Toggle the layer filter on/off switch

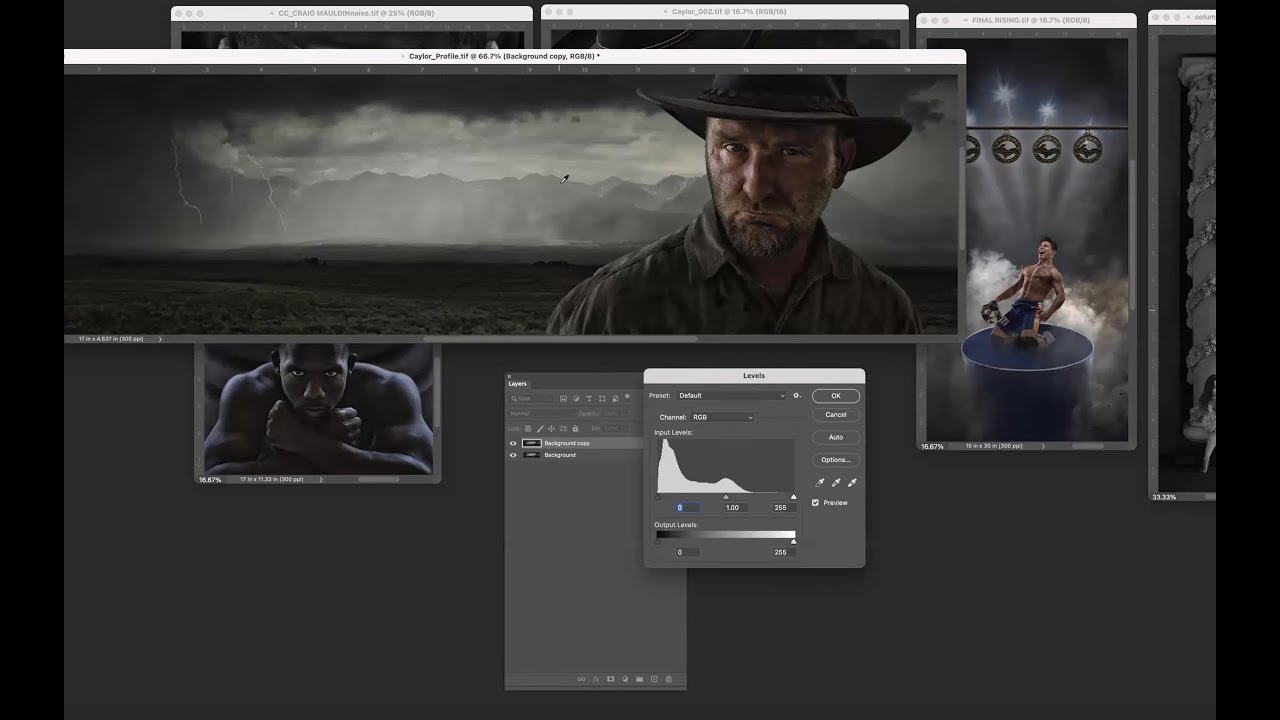click(627, 397)
